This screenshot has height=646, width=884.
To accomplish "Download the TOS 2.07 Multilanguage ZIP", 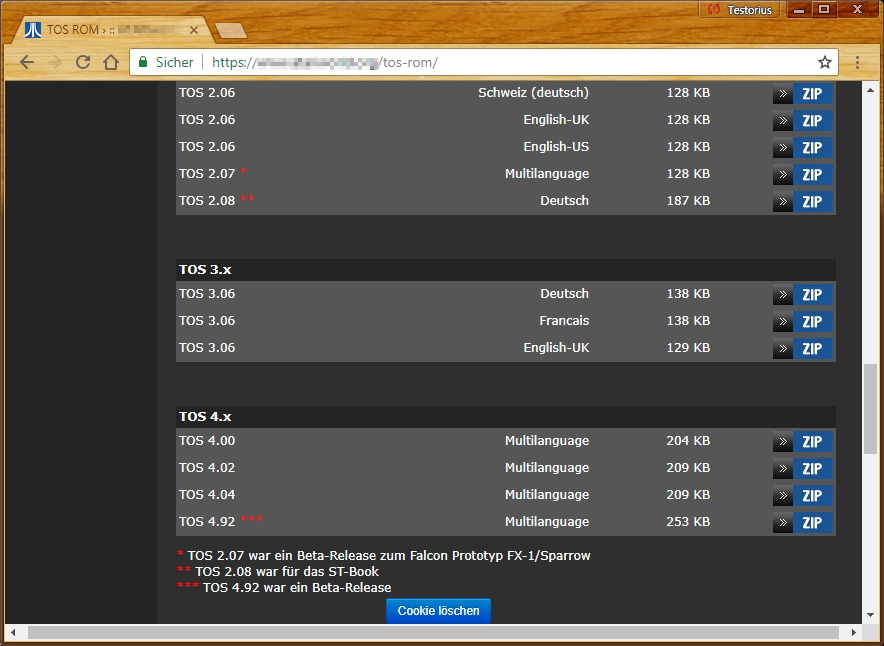I will [811, 175].
